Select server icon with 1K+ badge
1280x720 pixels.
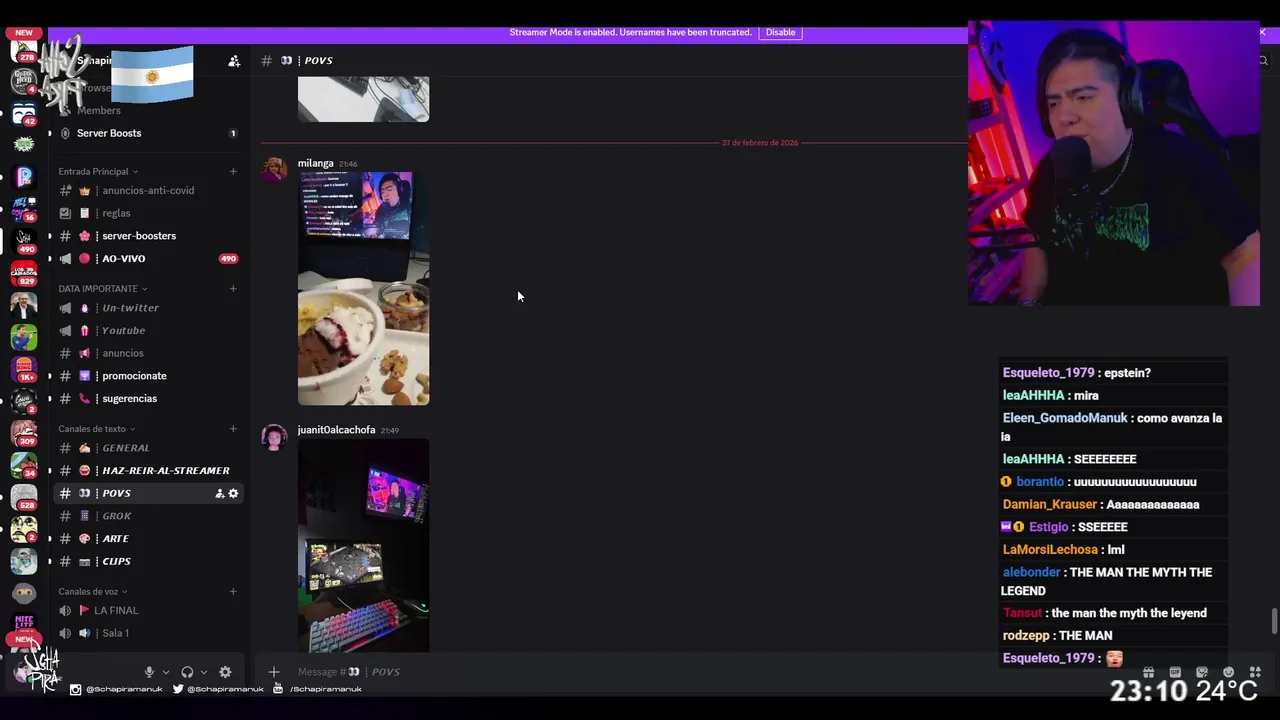tap(24, 368)
